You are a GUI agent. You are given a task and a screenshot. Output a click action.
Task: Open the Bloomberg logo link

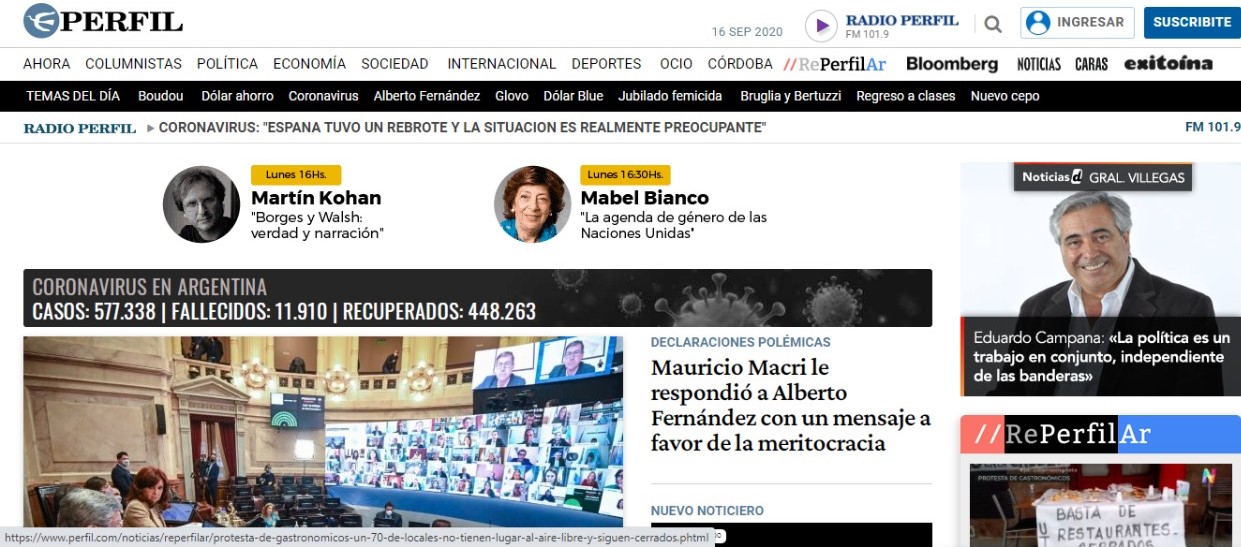(952, 64)
